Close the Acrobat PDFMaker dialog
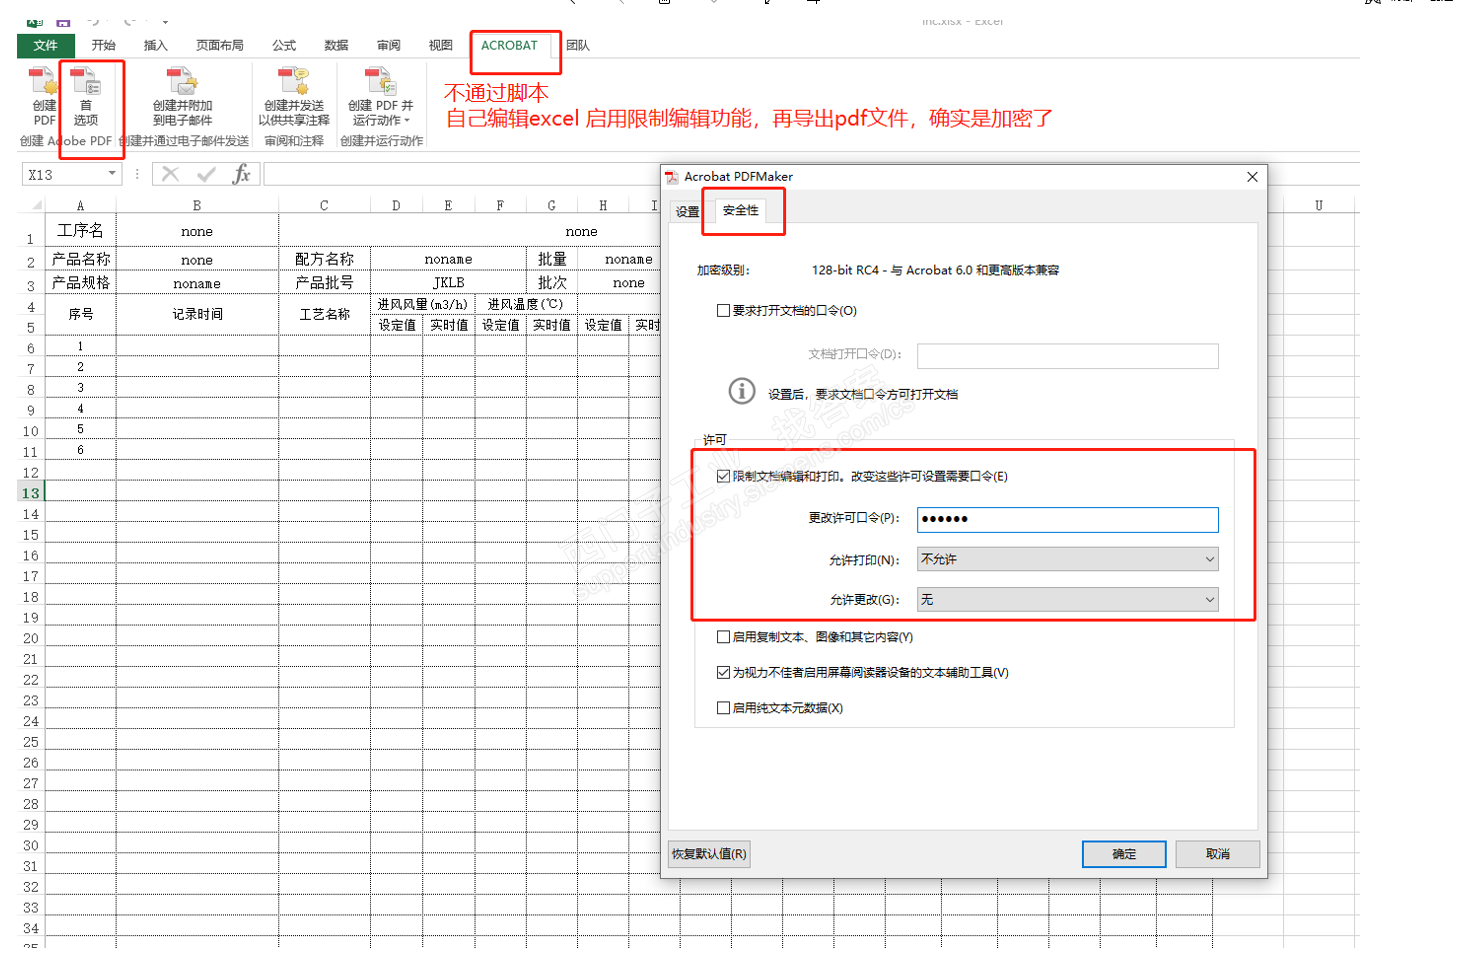 pos(1252,177)
